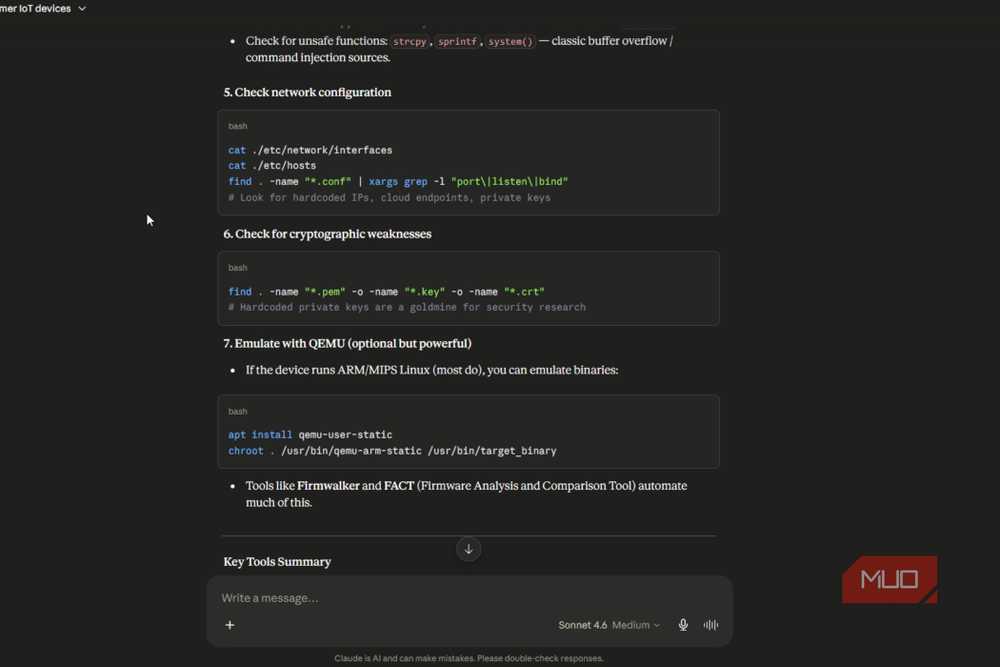Click the 'sprintf' inline code
Screen dimensions: 1000x667
click(x=457, y=41)
